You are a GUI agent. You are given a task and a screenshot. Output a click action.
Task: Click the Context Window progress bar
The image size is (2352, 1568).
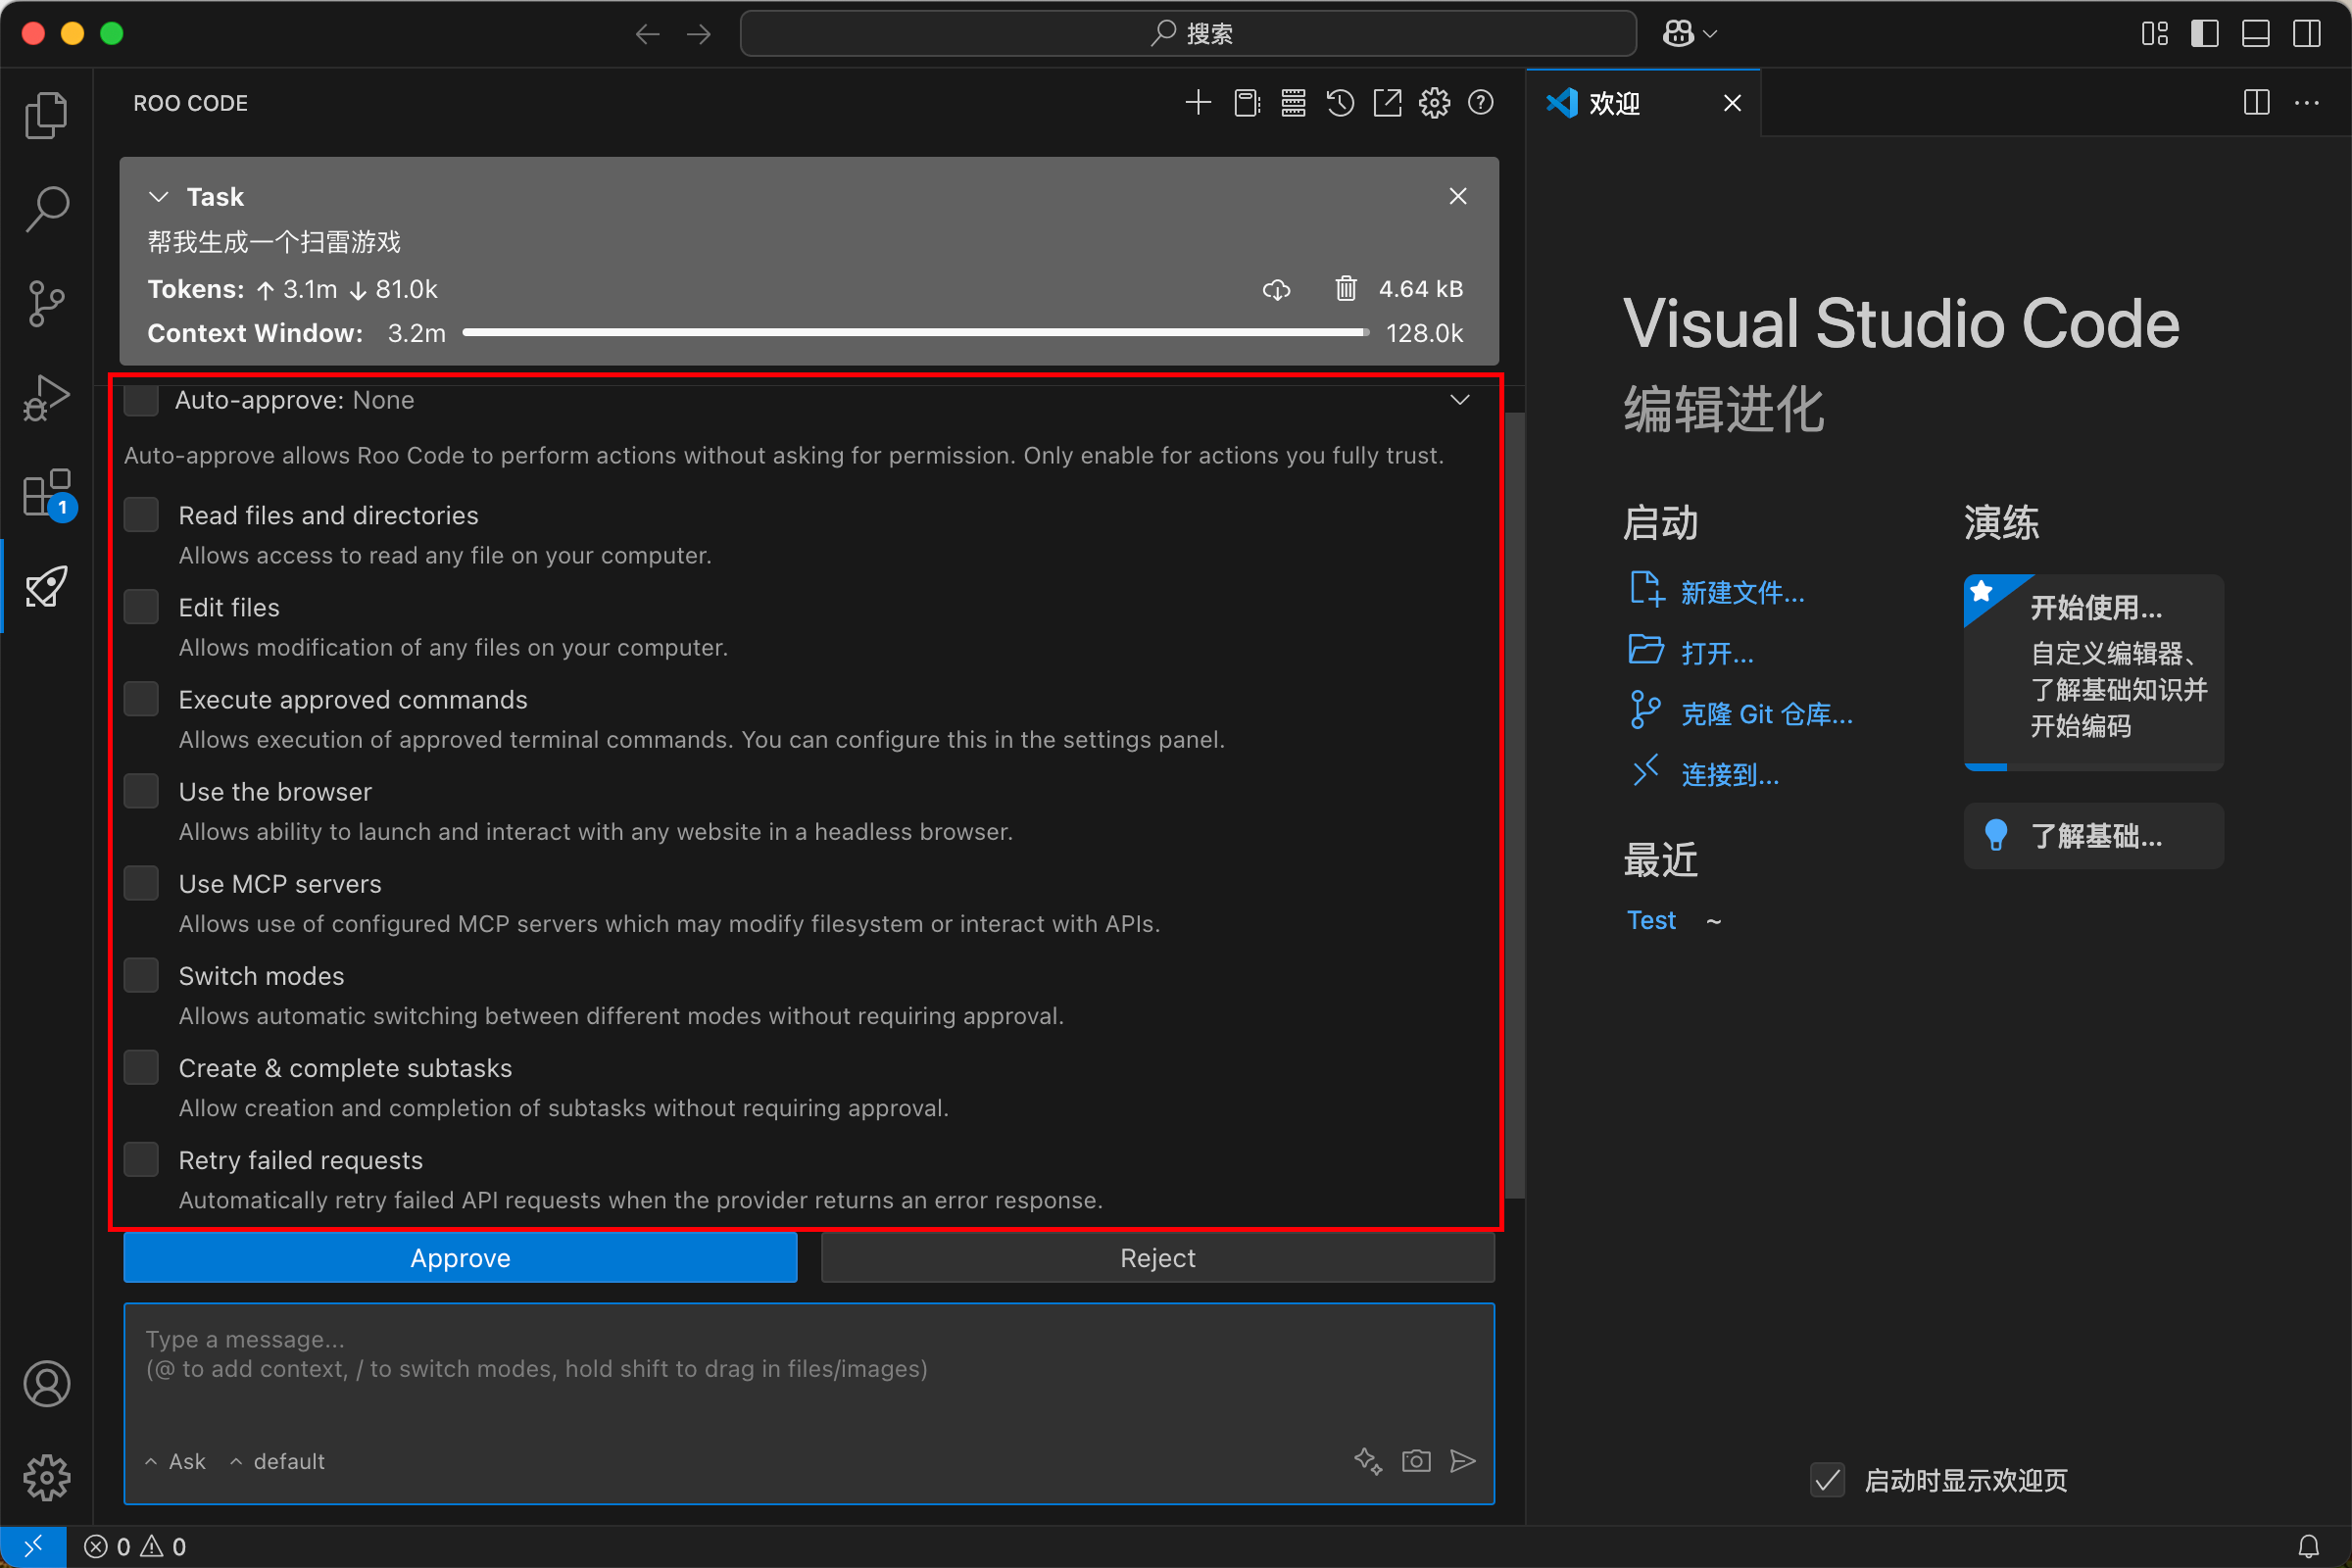click(916, 333)
